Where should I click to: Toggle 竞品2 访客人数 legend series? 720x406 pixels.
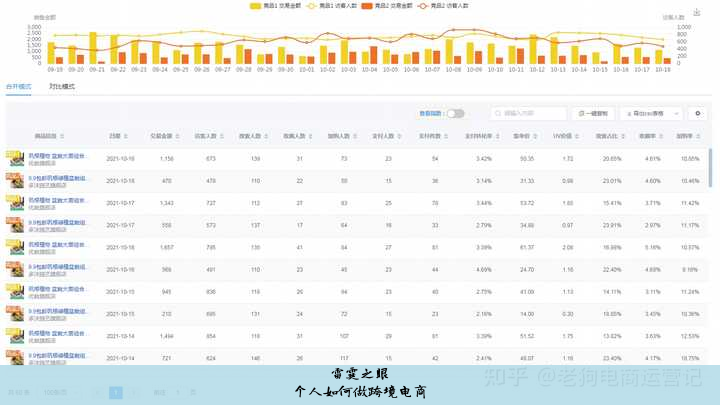447,5
